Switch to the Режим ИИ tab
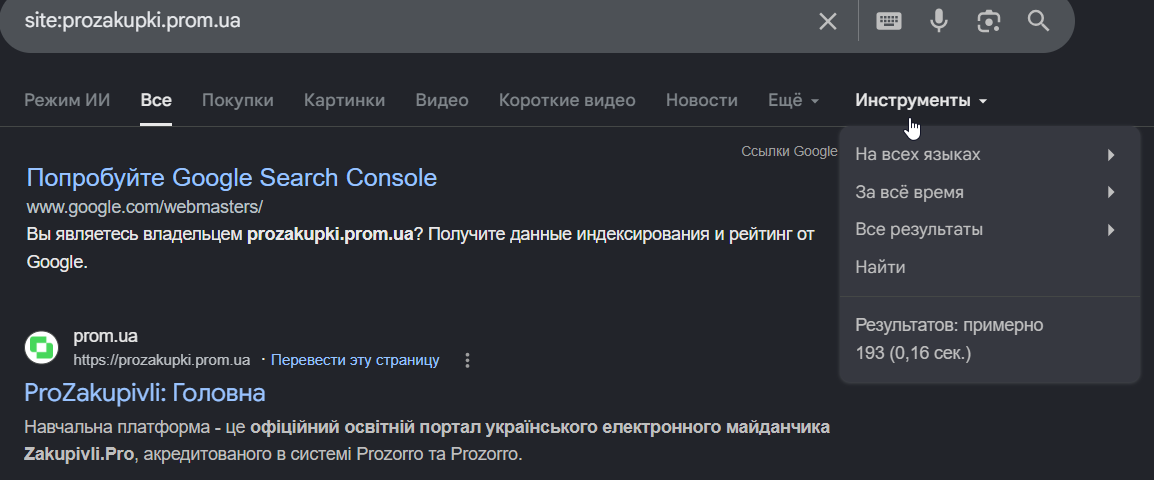 (x=67, y=100)
